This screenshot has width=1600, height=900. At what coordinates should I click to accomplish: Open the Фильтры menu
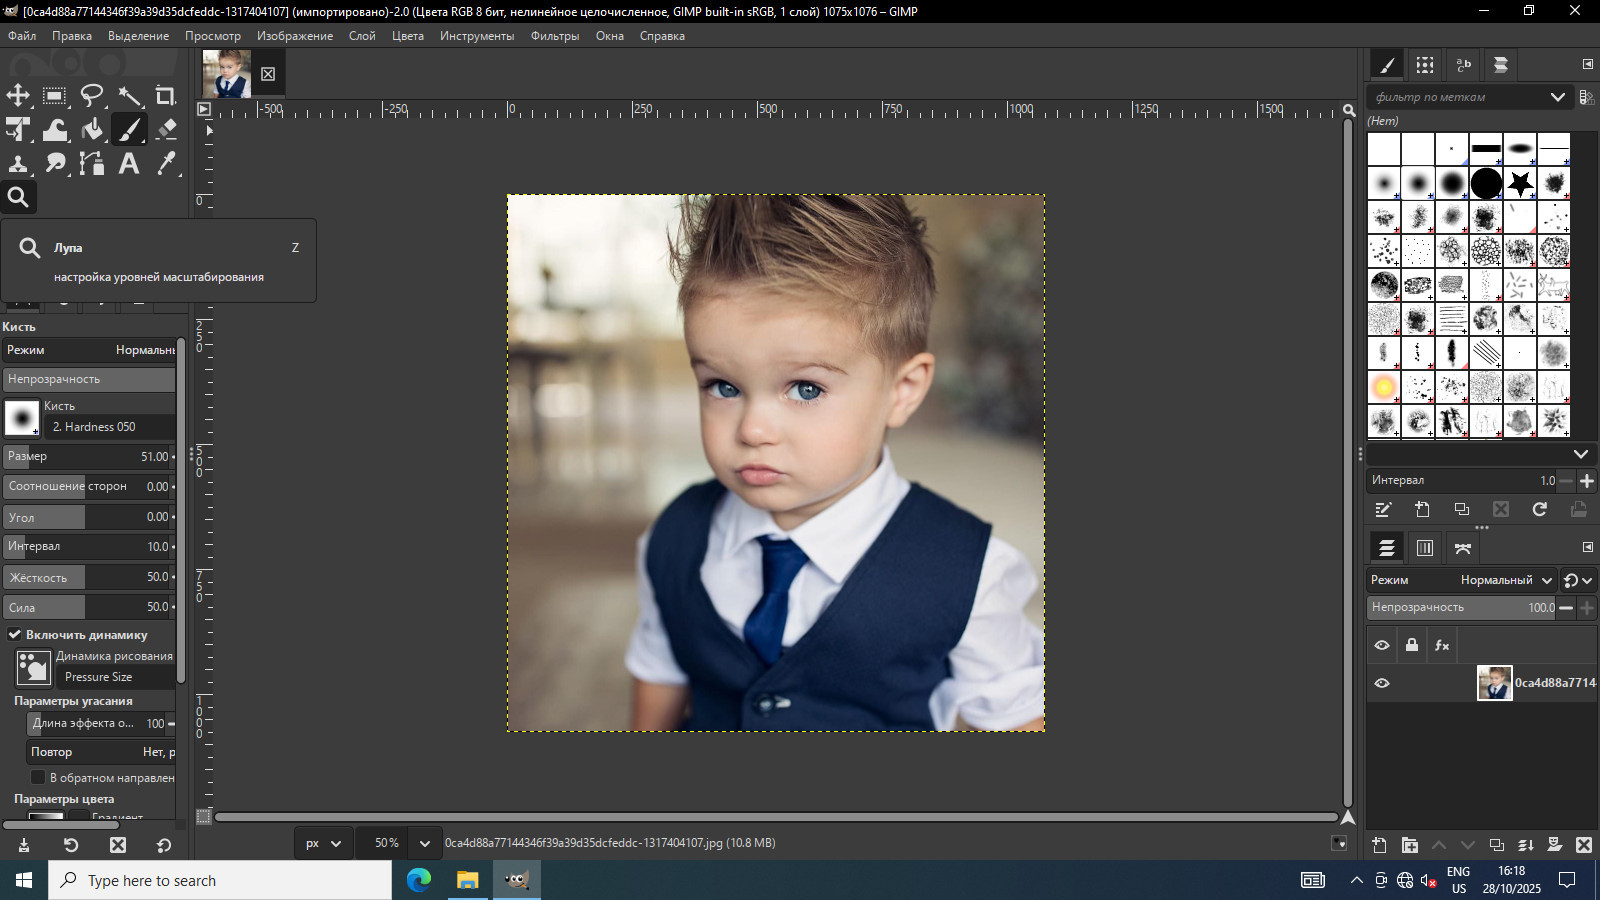pos(554,36)
